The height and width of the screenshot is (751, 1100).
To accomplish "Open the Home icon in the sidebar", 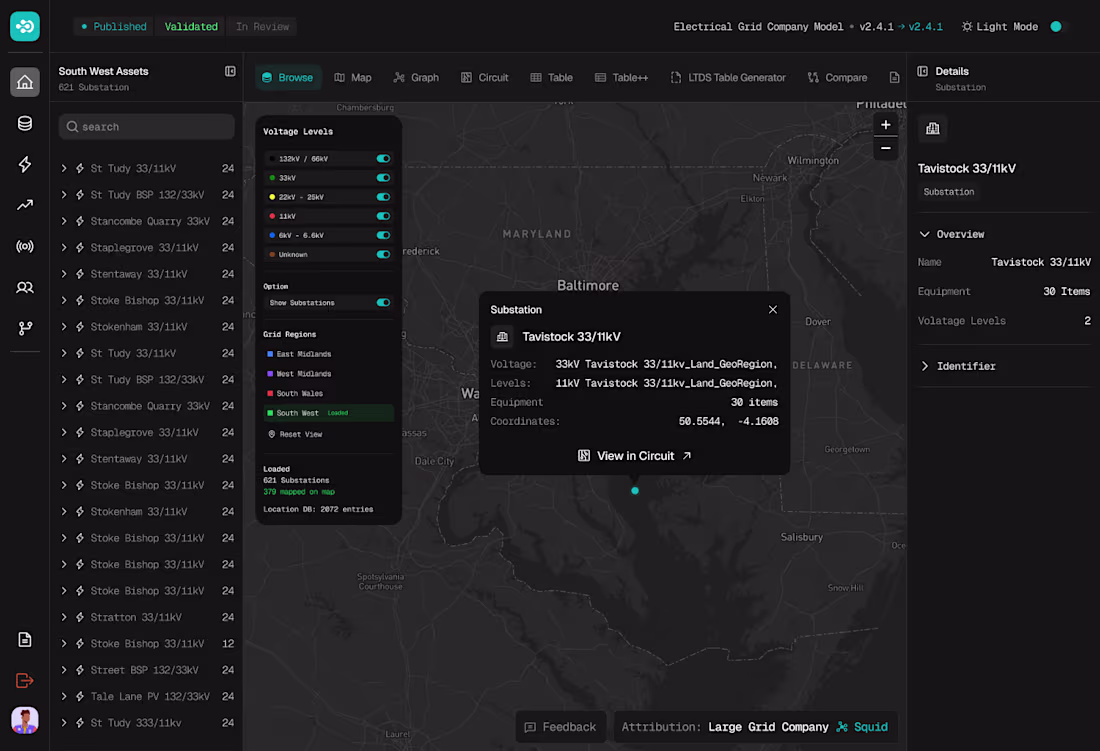I will point(25,82).
